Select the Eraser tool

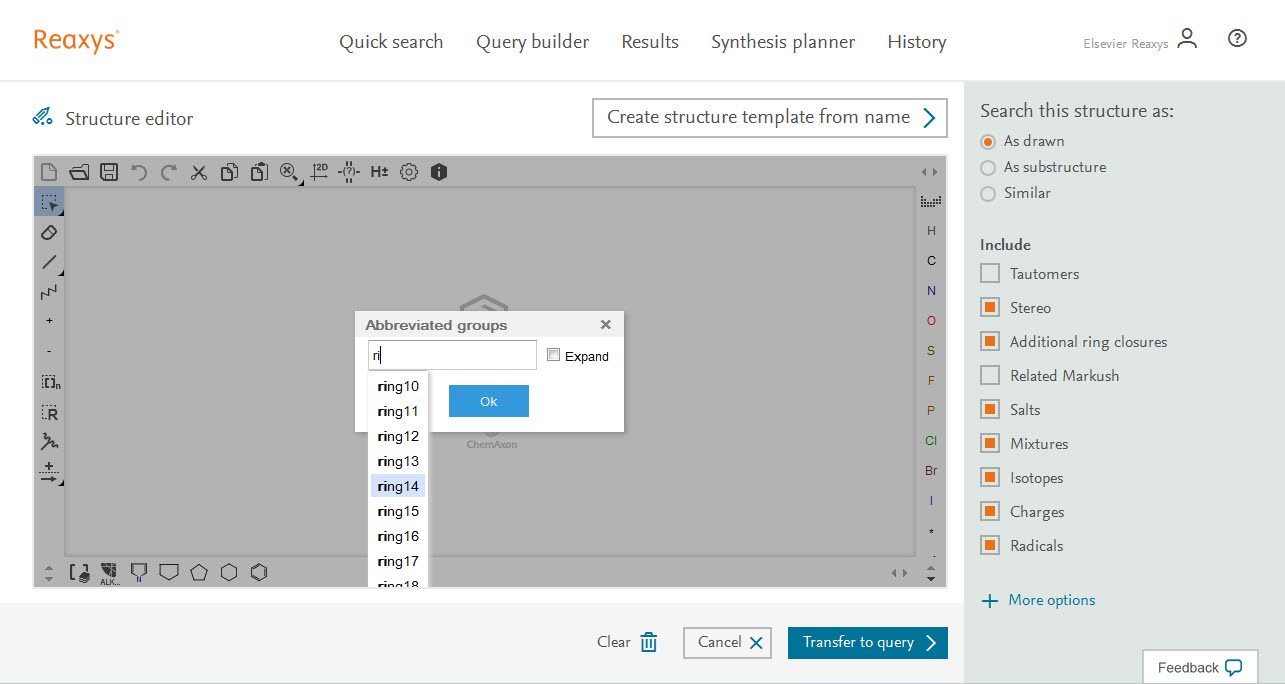(49, 232)
